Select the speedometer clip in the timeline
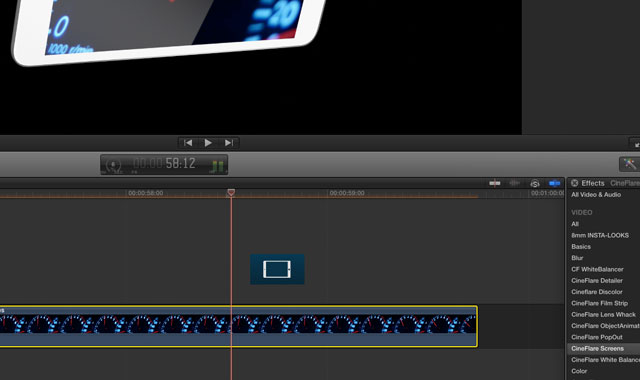The height and width of the screenshot is (380, 640). coord(238,327)
